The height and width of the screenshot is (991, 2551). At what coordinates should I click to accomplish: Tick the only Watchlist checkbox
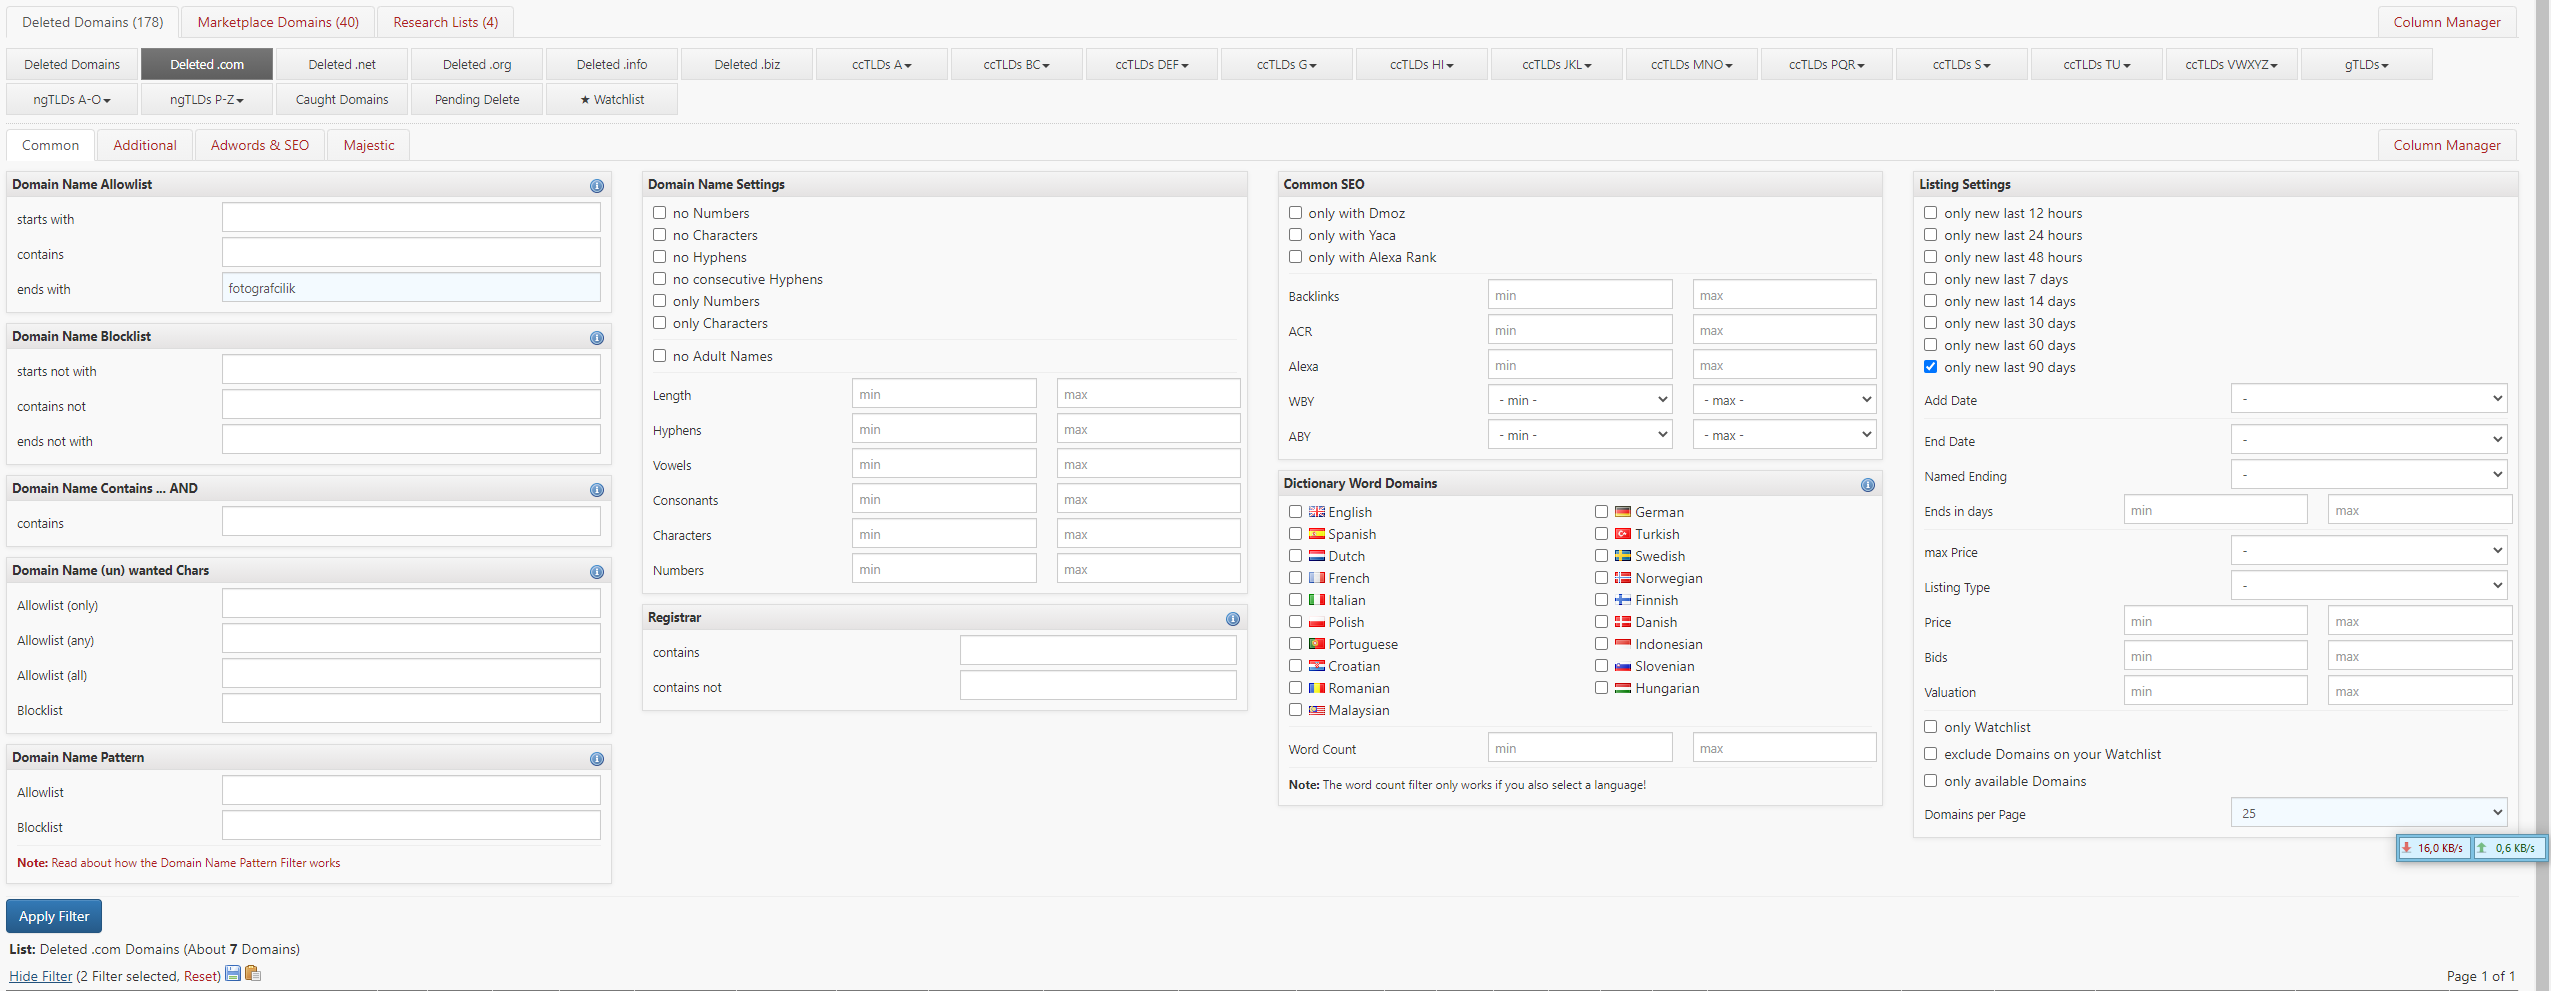click(x=1931, y=727)
